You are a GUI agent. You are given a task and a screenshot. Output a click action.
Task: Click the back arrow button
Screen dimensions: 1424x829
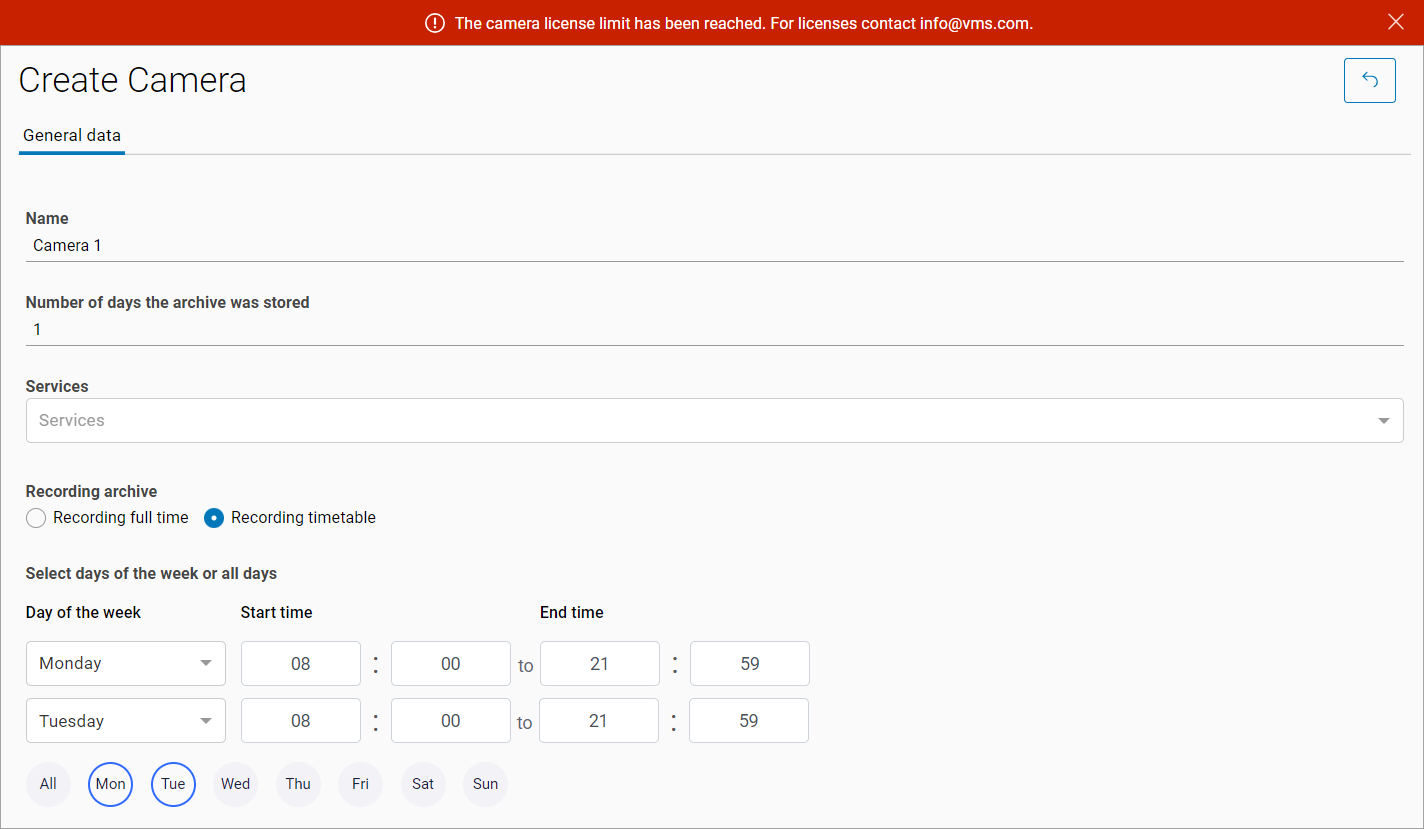point(1369,80)
